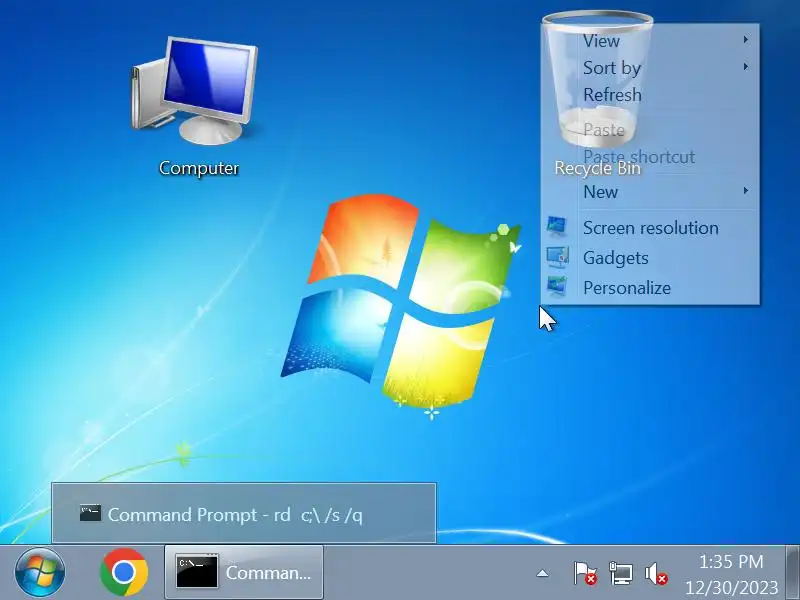Screen dimensions: 800x600
Task: Open the Windows Start orb
Action: point(40,572)
